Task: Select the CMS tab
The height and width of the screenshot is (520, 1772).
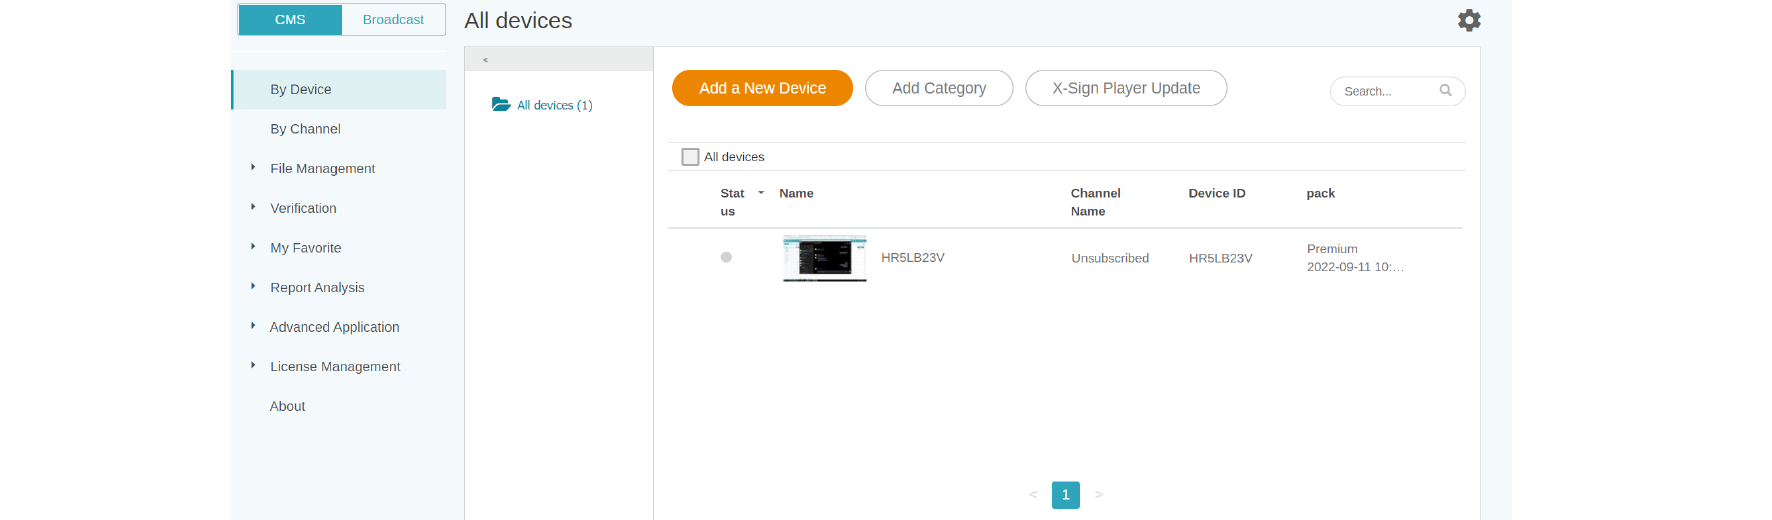Action: 290,20
